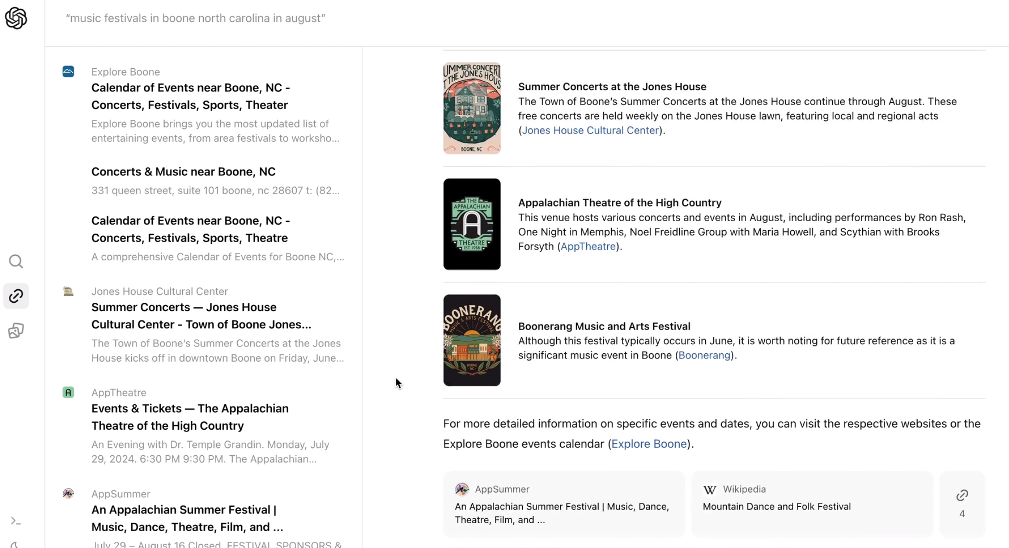Image resolution: width=1009 pixels, height=548 pixels.
Task: Click the Explore Boone source label
Action: (125, 72)
